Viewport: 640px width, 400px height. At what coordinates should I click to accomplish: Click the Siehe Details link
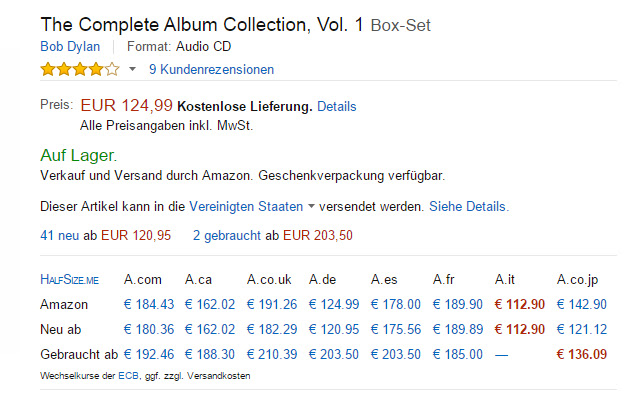pos(468,207)
